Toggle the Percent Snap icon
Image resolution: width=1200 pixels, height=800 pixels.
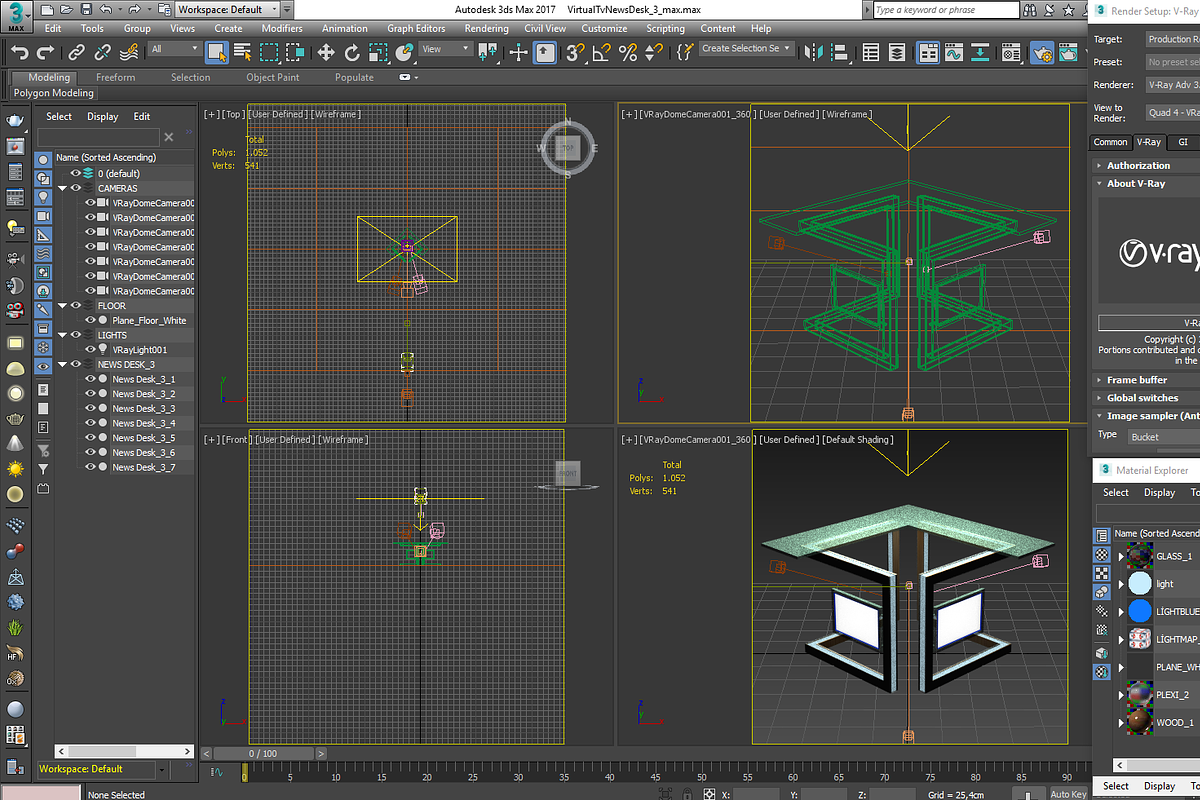(x=628, y=52)
